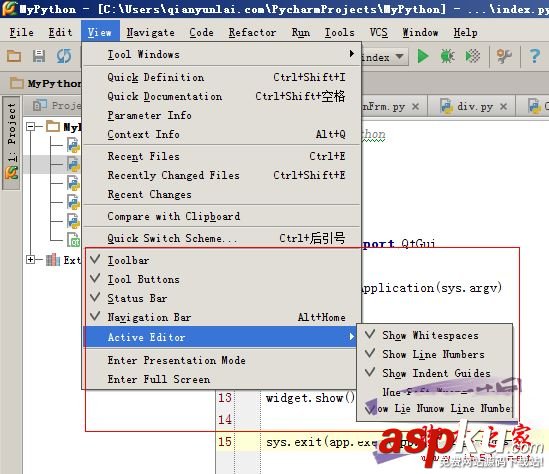
Task: Click the Save All floppy icon
Action: point(39,56)
